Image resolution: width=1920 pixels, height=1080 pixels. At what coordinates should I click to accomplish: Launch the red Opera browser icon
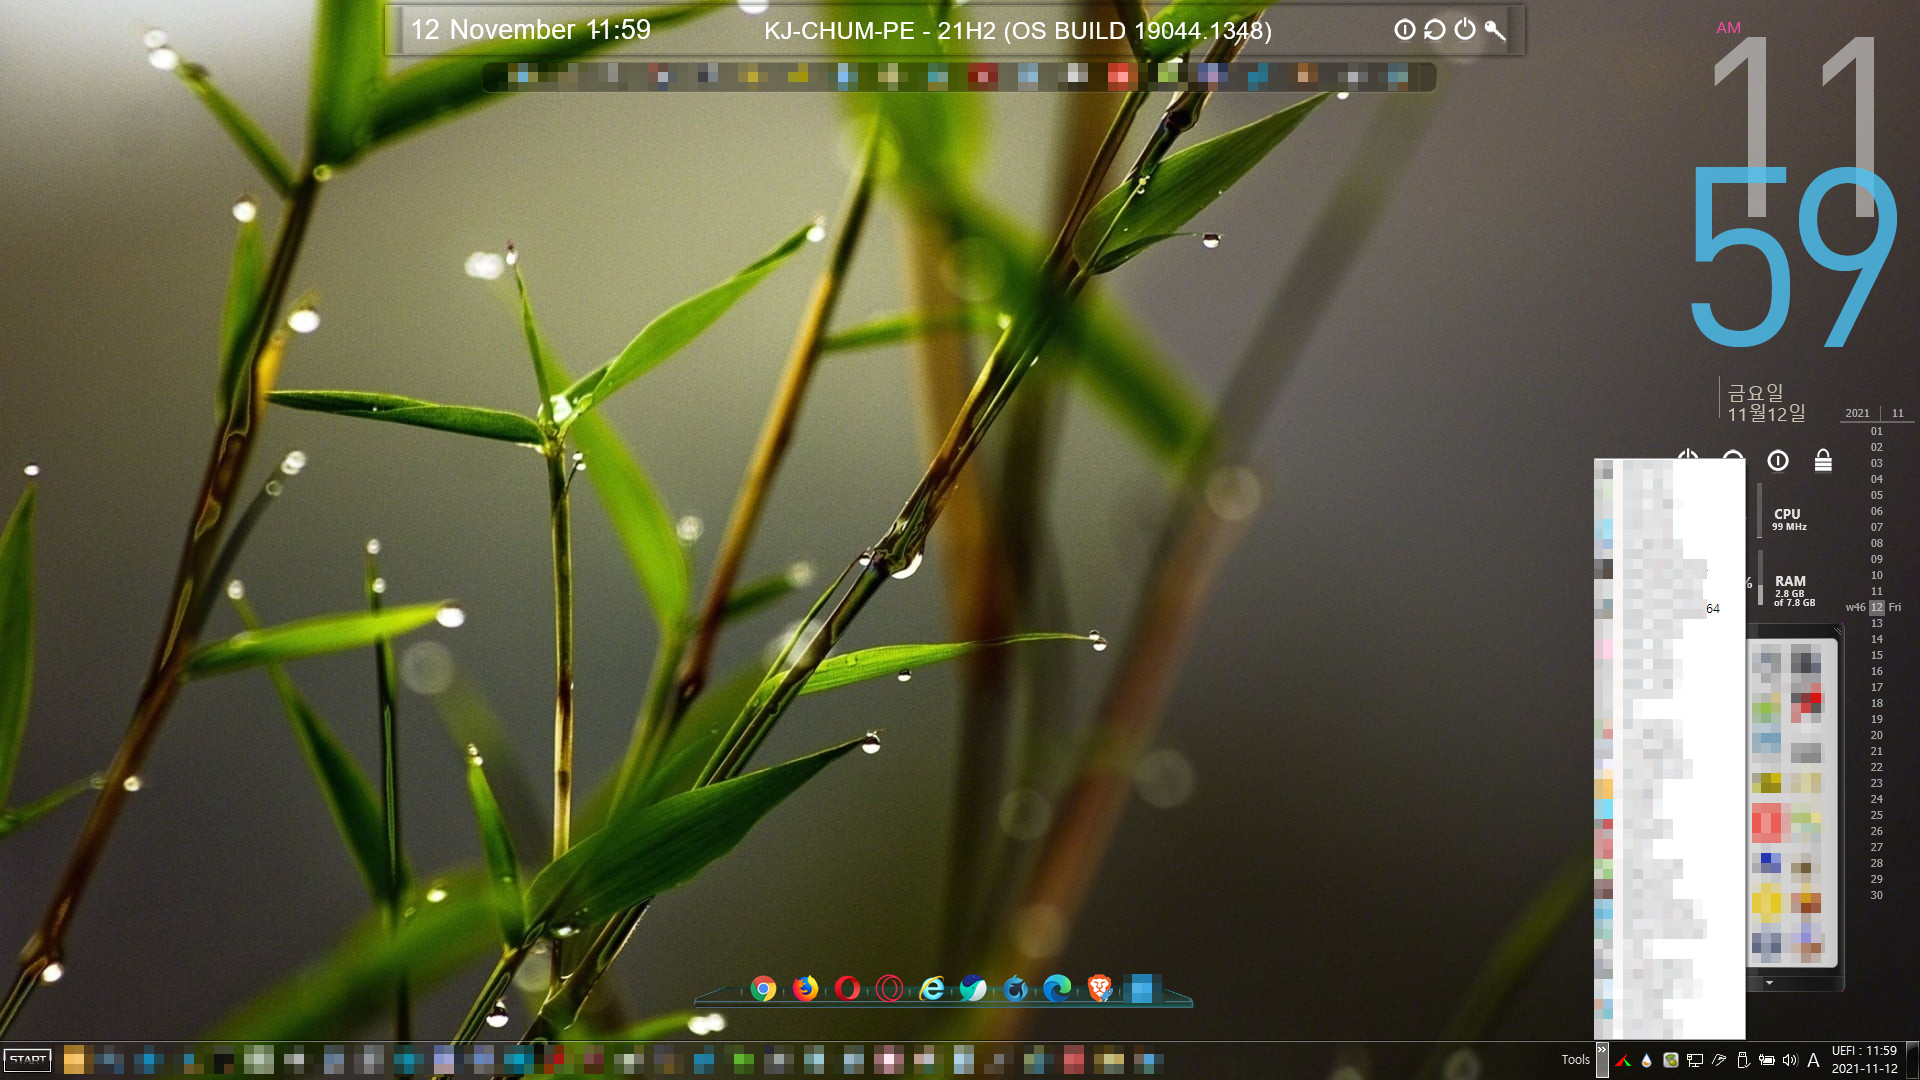pyautogui.click(x=847, y=989)
